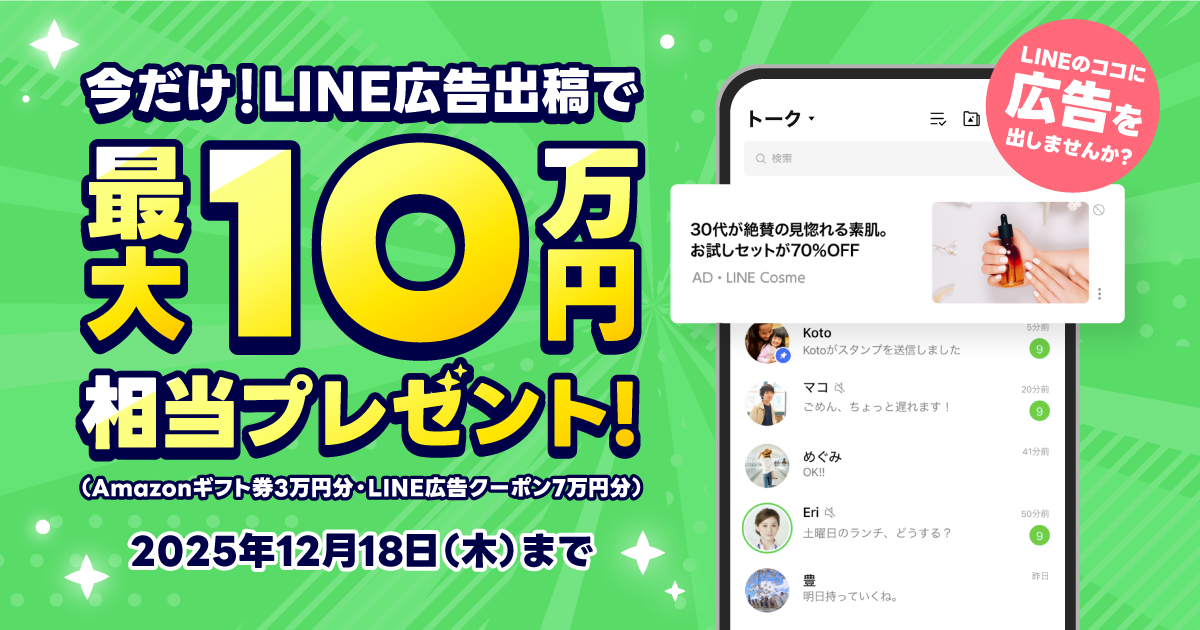
Task: Click the muted speaker icon beside Eri
Action: click(x=830, y=512)
